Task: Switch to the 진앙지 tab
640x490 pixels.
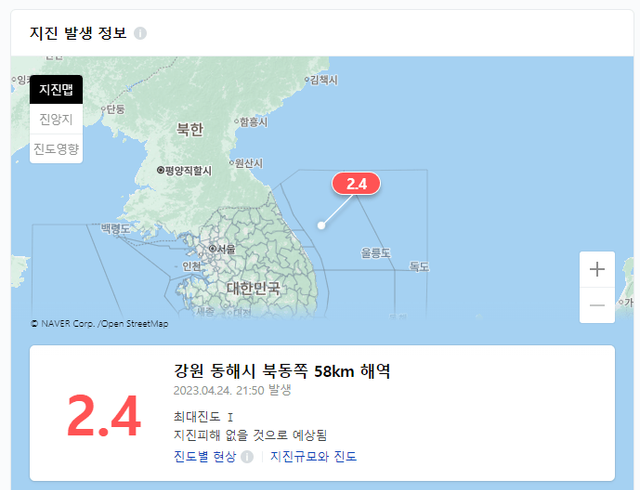Action: point(56,119)
